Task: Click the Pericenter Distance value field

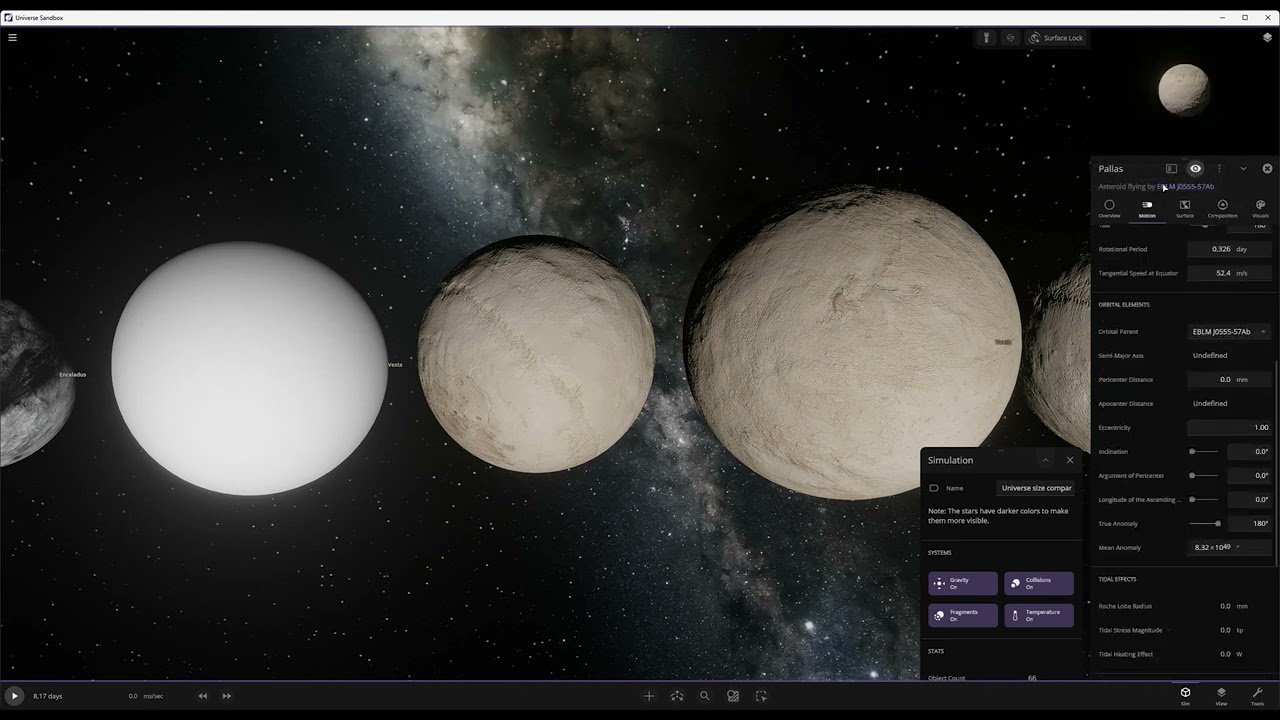Action: click(x=1229, y=379)
